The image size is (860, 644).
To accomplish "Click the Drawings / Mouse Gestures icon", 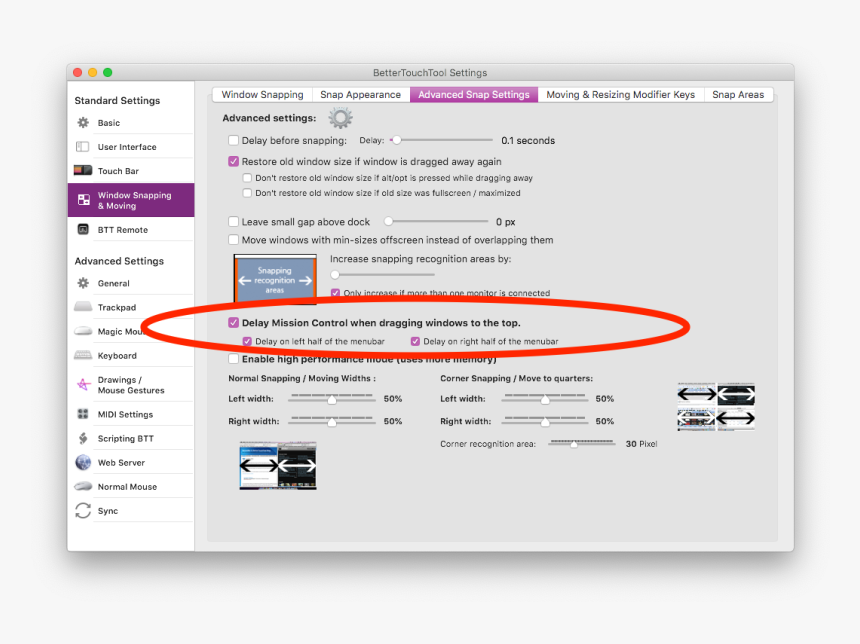I will pyautogui.click(x=83, y=385).
